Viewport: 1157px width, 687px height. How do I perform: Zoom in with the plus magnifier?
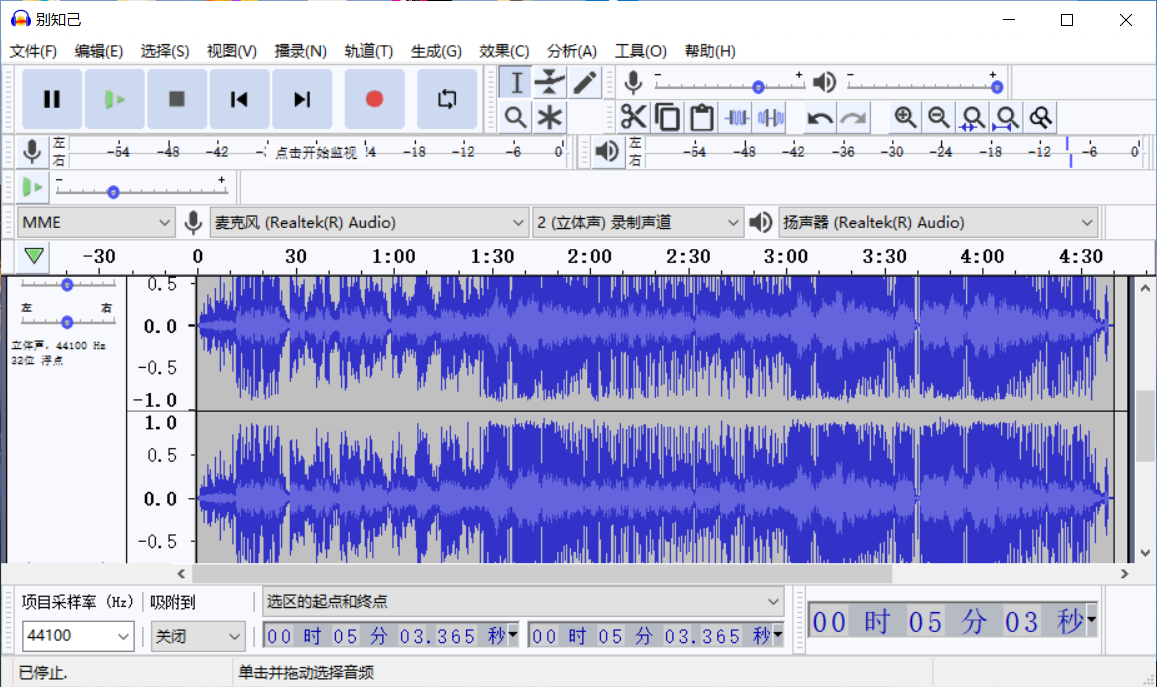(905, 117)
